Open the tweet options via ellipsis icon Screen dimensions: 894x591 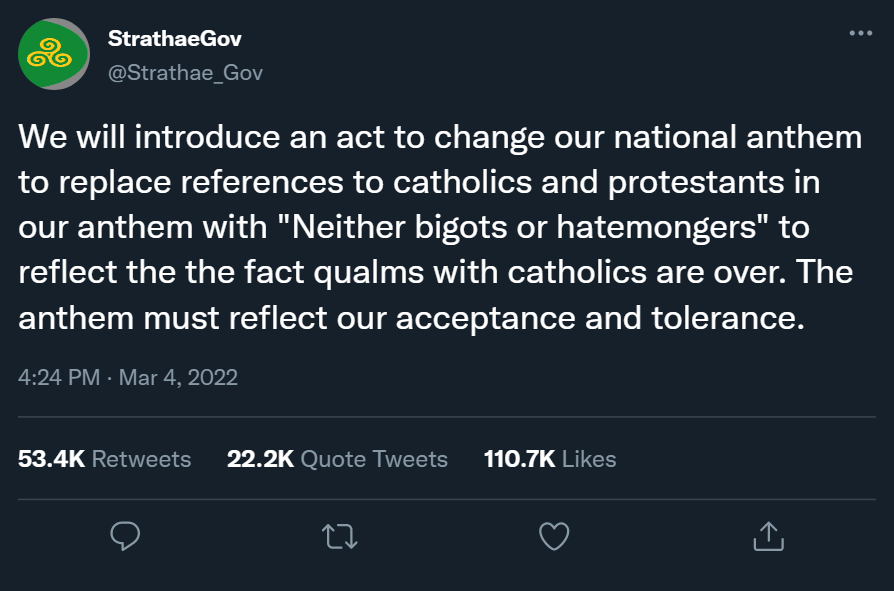858,32
